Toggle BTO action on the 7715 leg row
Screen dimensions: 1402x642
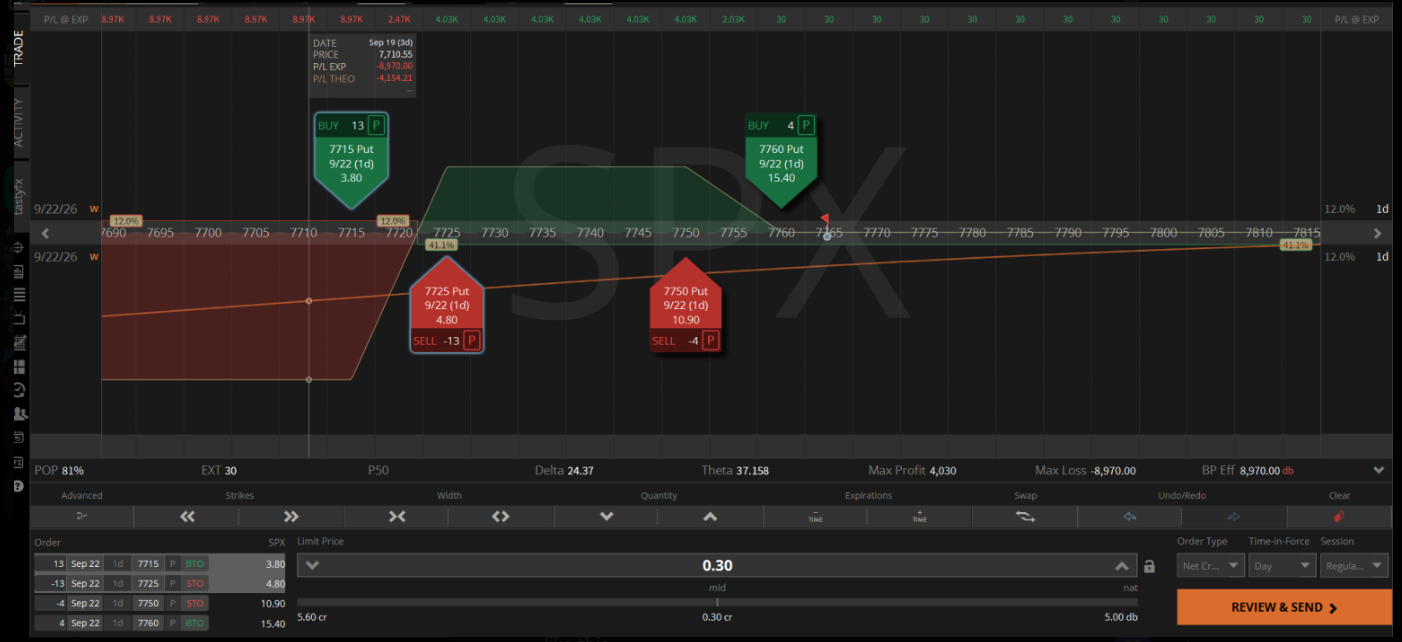coord(194,564)
